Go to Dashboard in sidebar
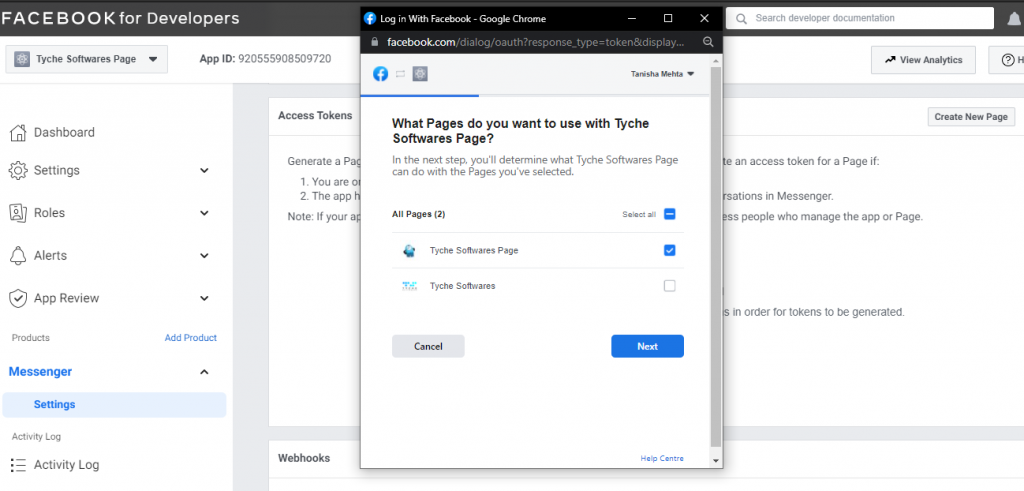 coord(64,133)
